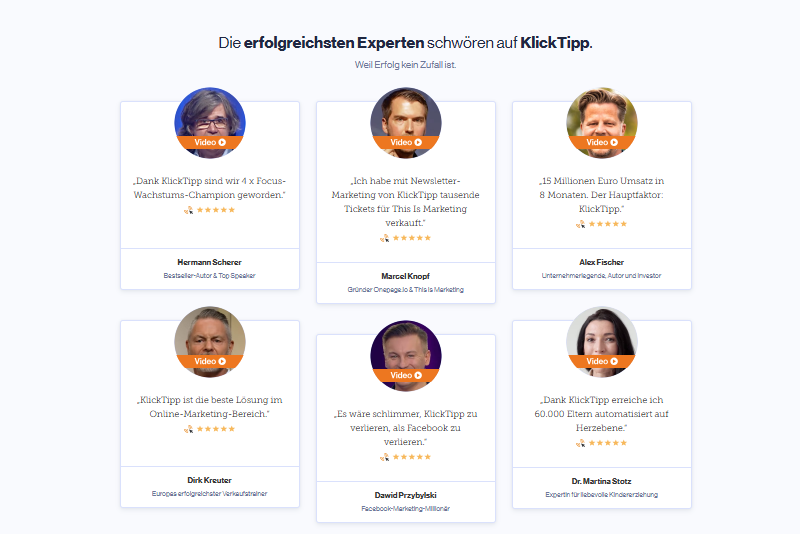Click the star rating under Dawid Przybylski's quote
This screenshot has height=534, width=800.
tap(406, 457)
